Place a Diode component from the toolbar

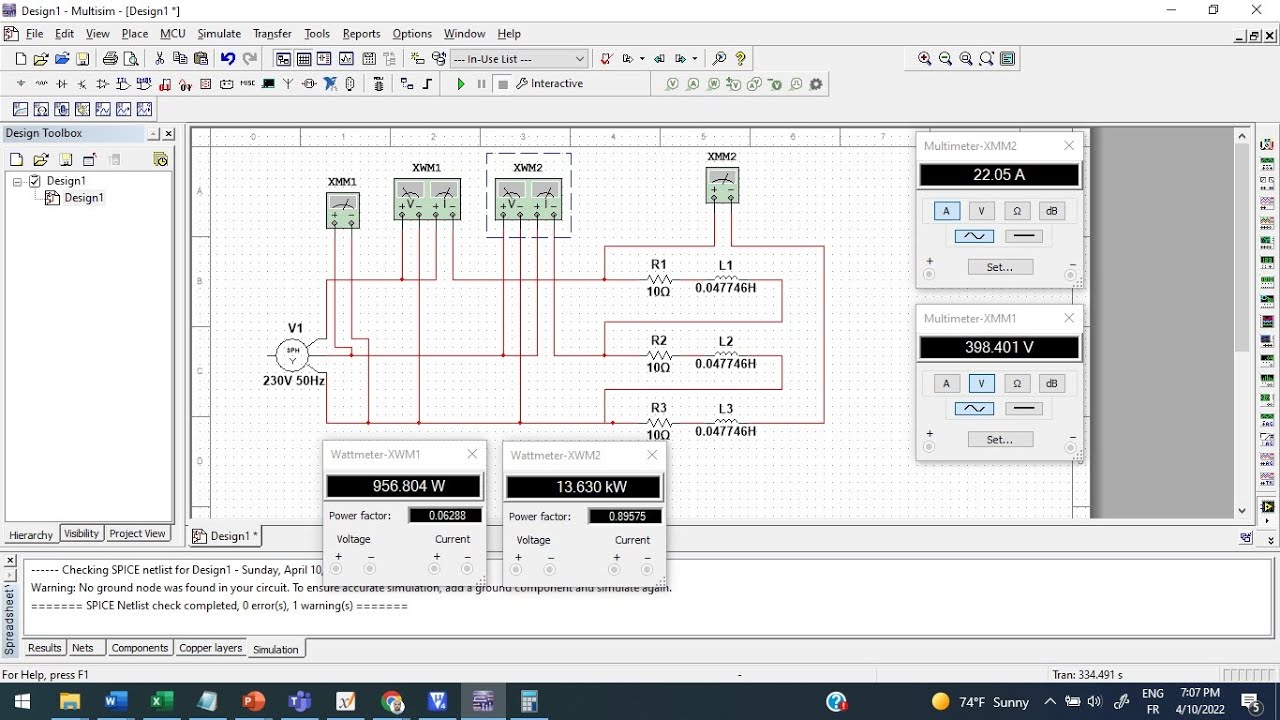[62, 84]
